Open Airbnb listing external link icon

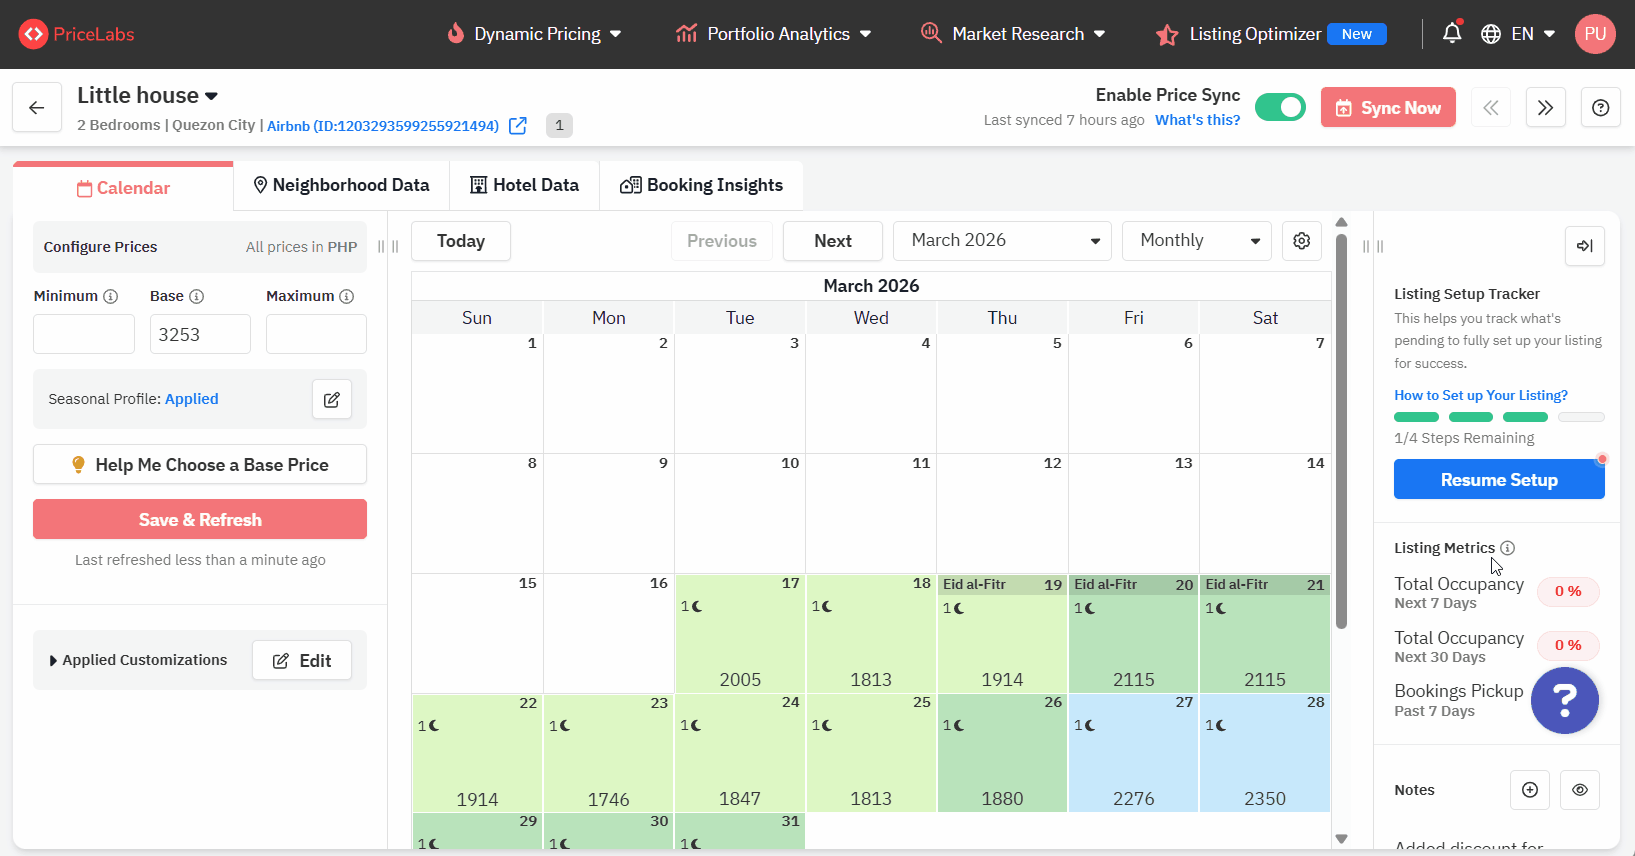pyautogui.click(x=518, y=126)
